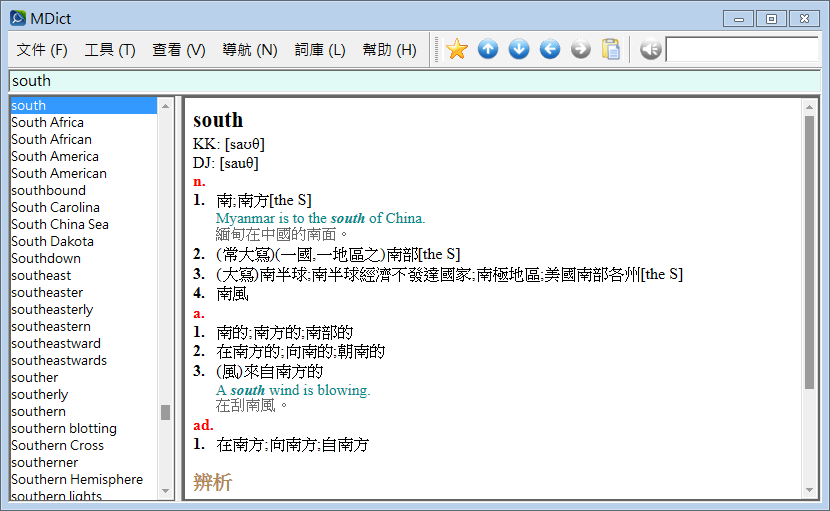
Task: Click example 'A south wind is blowing.'
Action: pyautogui.click(x=293, y=390)
